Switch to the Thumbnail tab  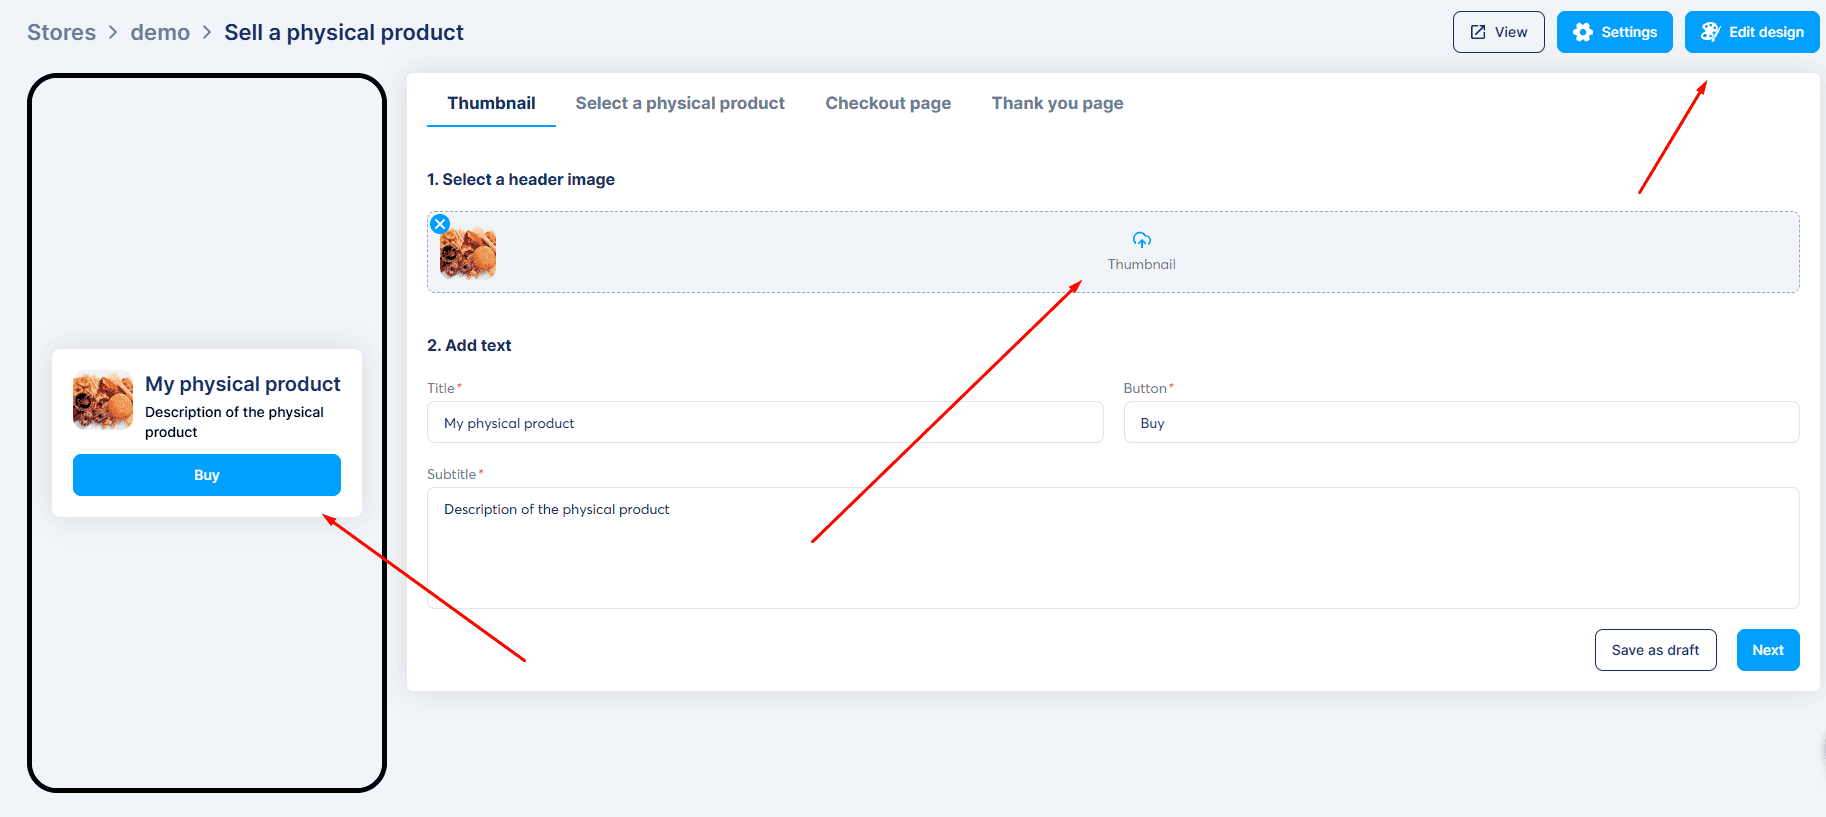[x=491, y=103]
